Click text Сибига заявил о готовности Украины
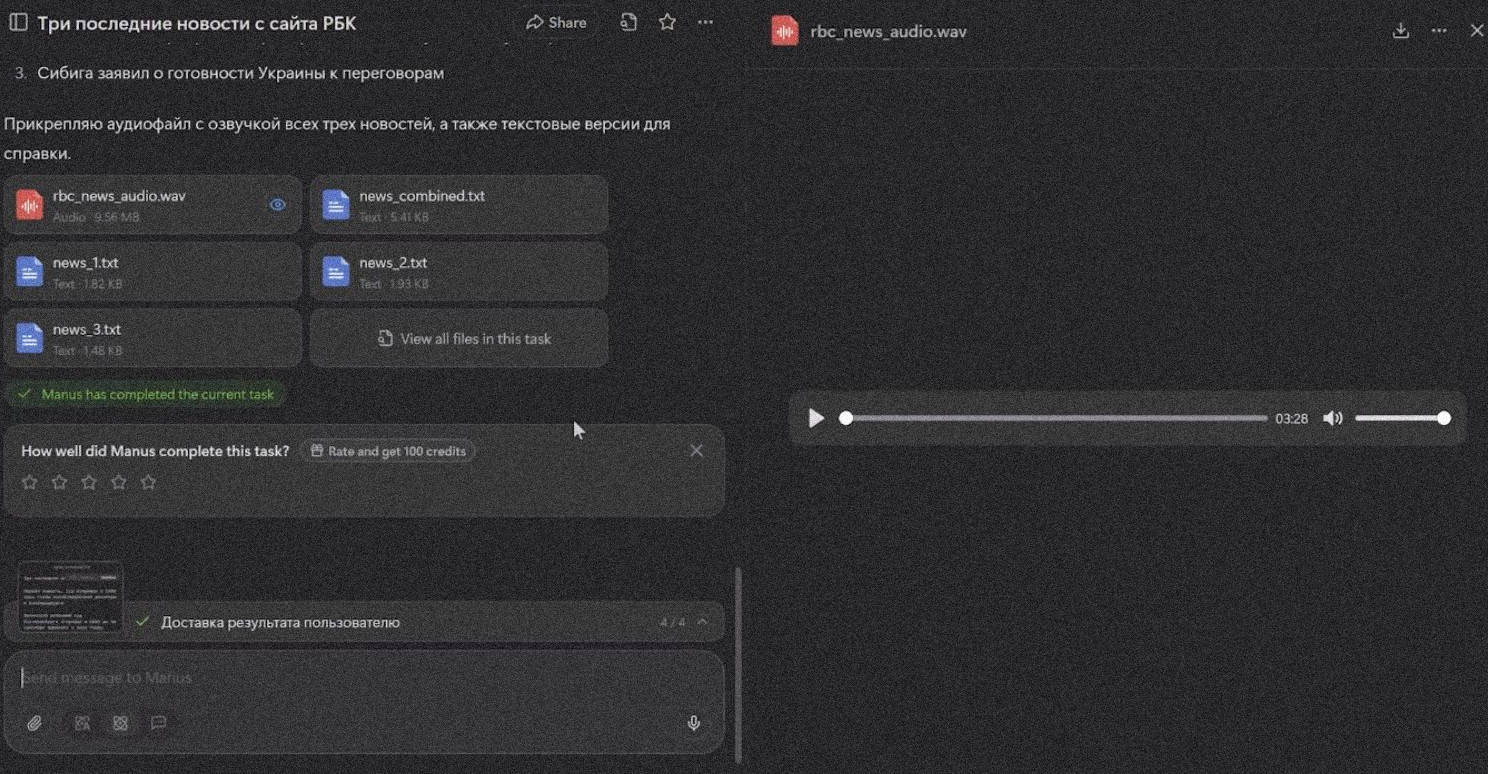Image resolution: width=1488 pixels, height=774 pixels. [241, 73]
